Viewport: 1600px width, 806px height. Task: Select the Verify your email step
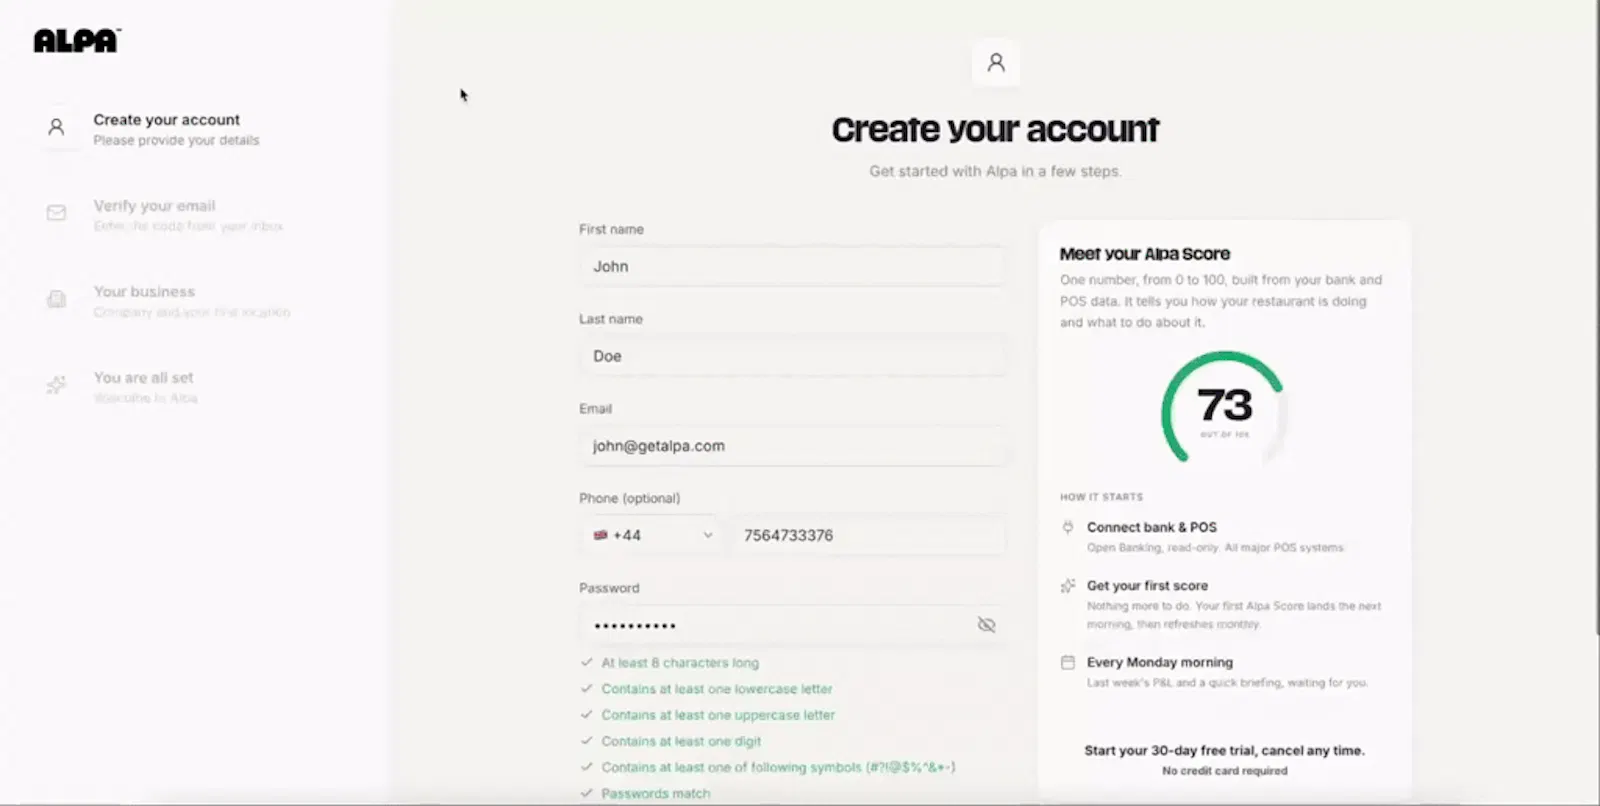(x=165, y=214)
